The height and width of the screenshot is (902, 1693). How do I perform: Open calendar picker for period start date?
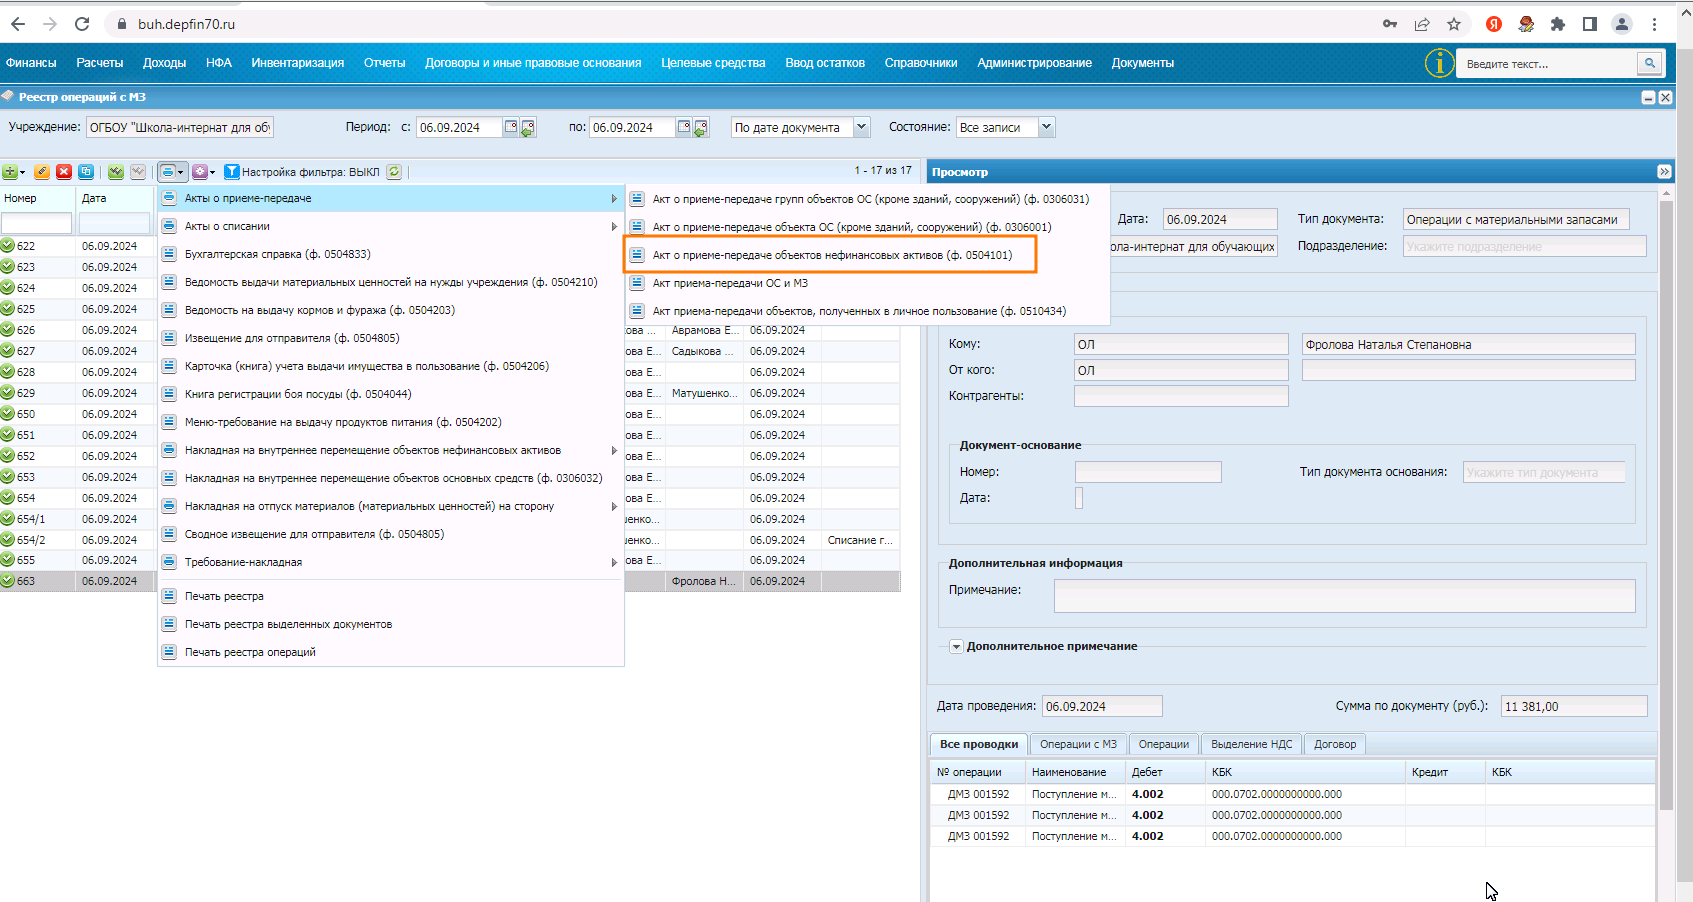511,127
